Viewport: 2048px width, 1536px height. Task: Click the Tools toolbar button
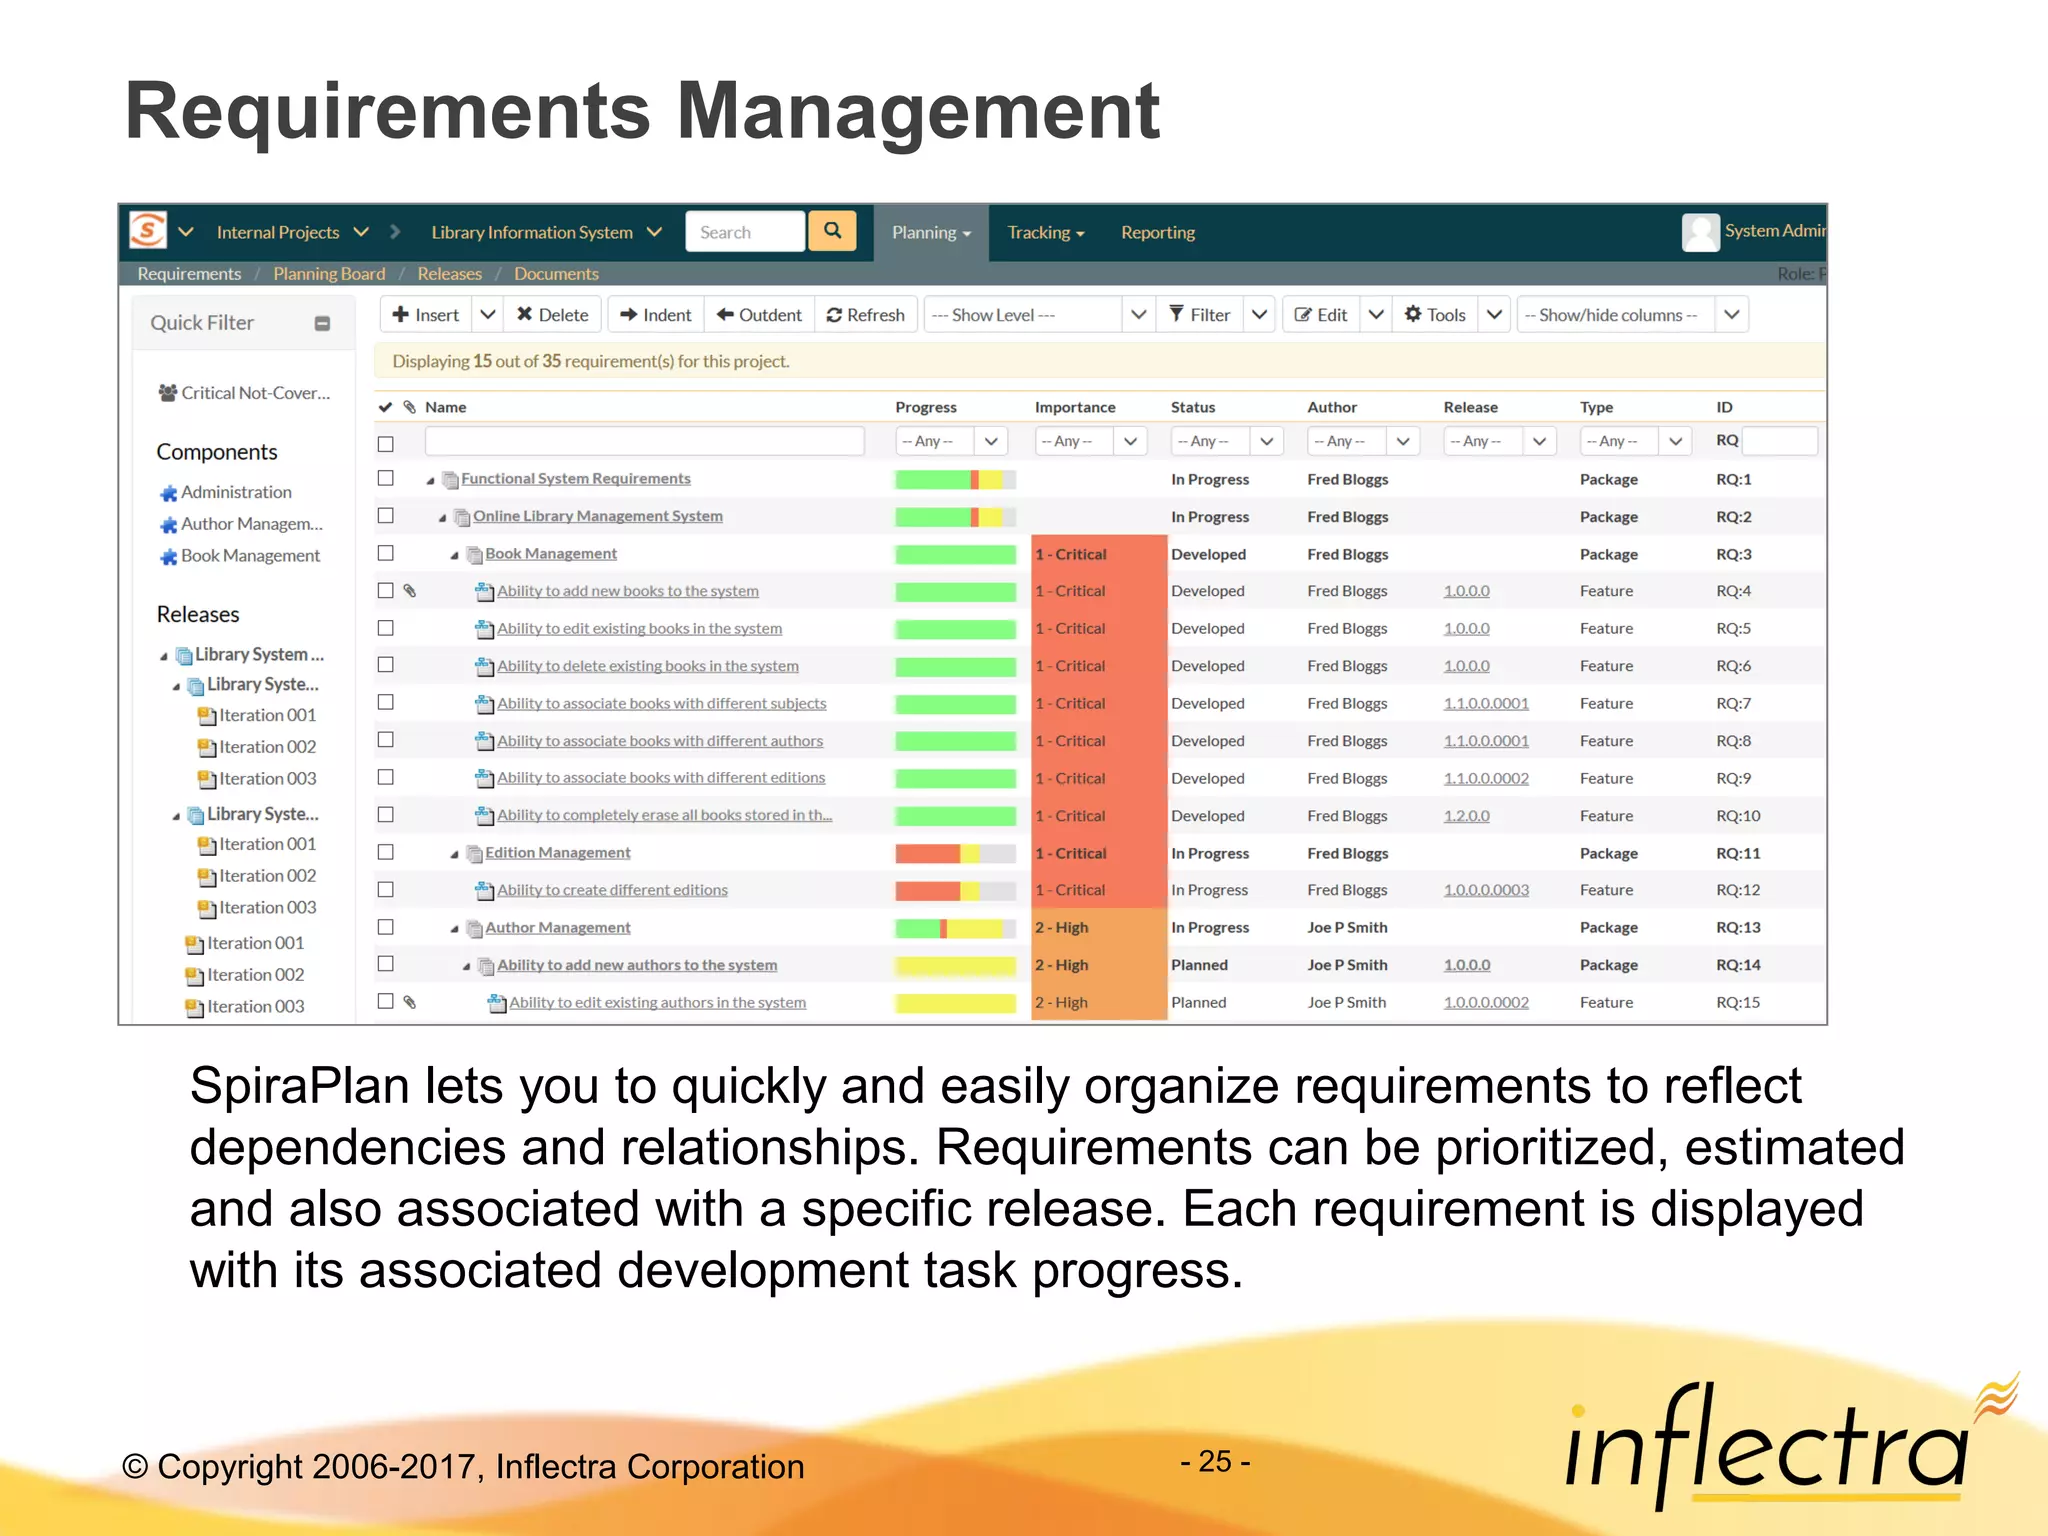[x=1434, y=315]
